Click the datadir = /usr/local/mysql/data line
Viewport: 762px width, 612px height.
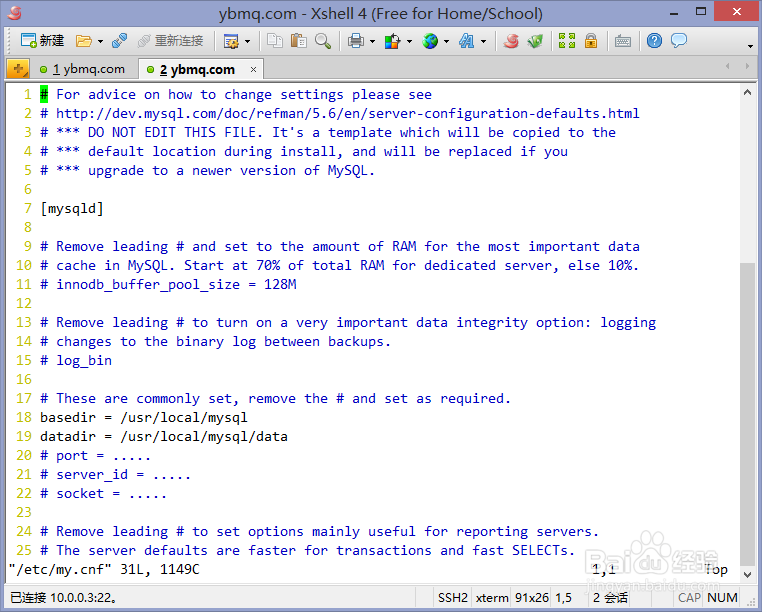click(164, 436)
